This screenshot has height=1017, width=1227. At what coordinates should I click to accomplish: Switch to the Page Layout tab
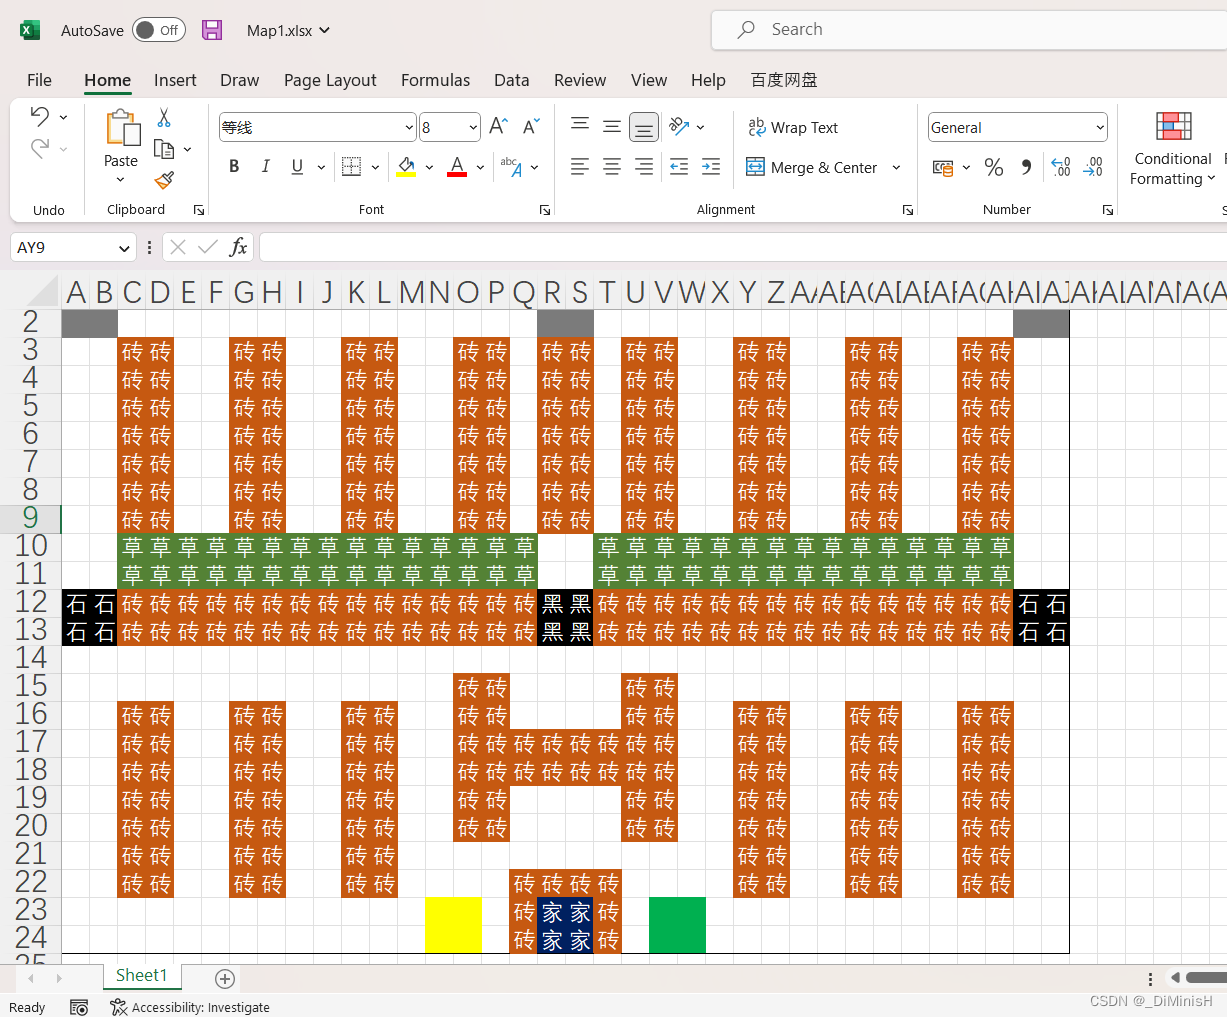tap(330, 80)
